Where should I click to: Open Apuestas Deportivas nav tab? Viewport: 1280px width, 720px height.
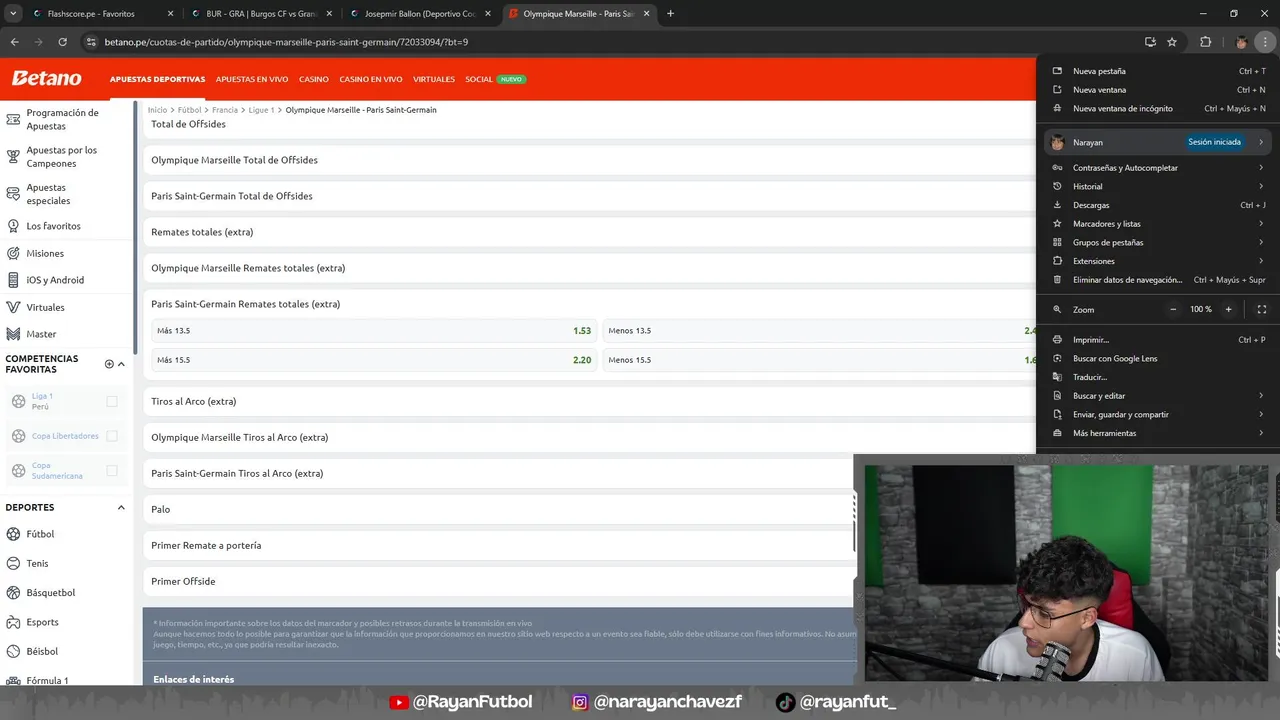pyautogui.click(x=157, y=79)
